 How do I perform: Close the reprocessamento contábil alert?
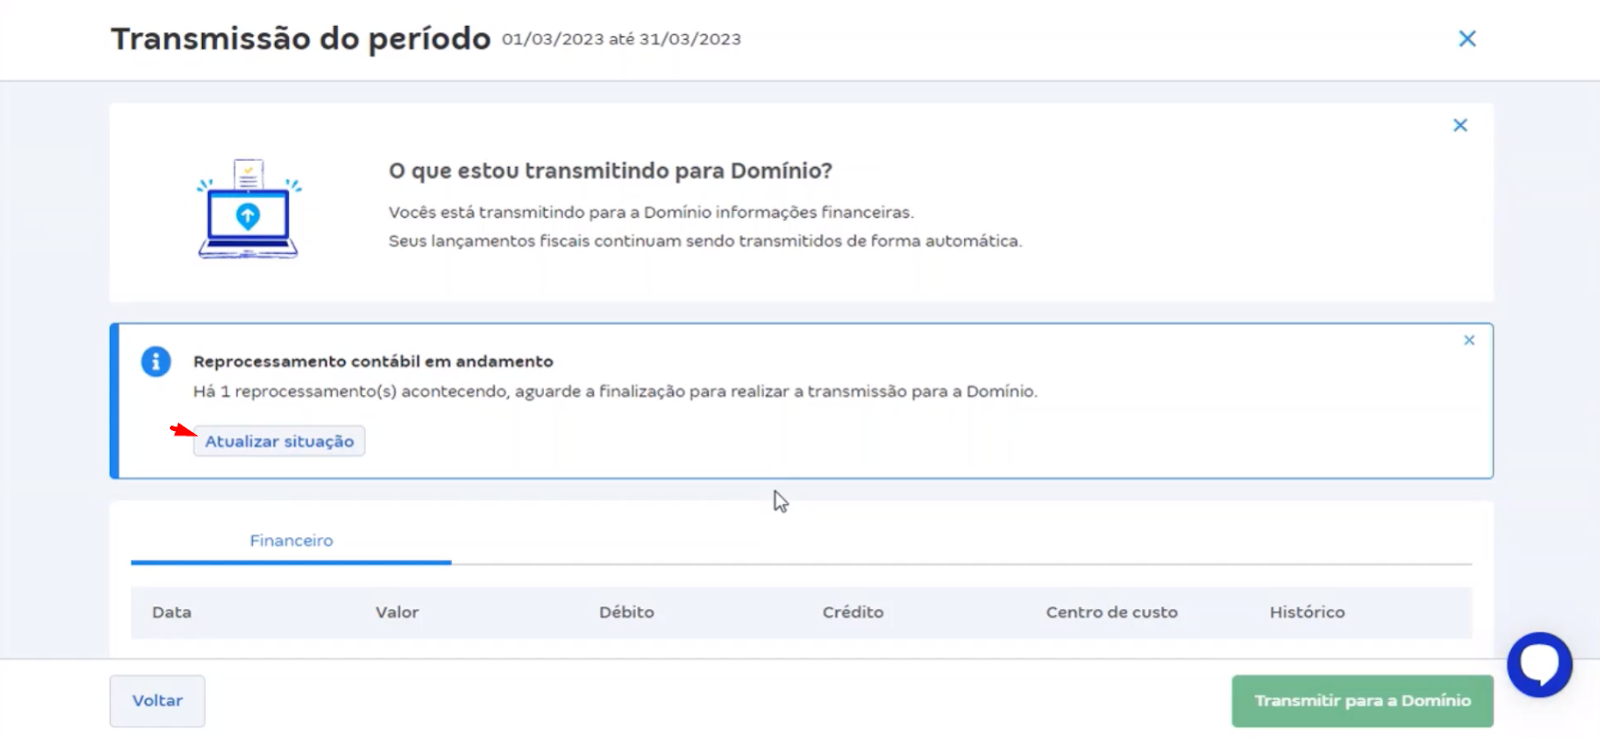[1469, 340]
